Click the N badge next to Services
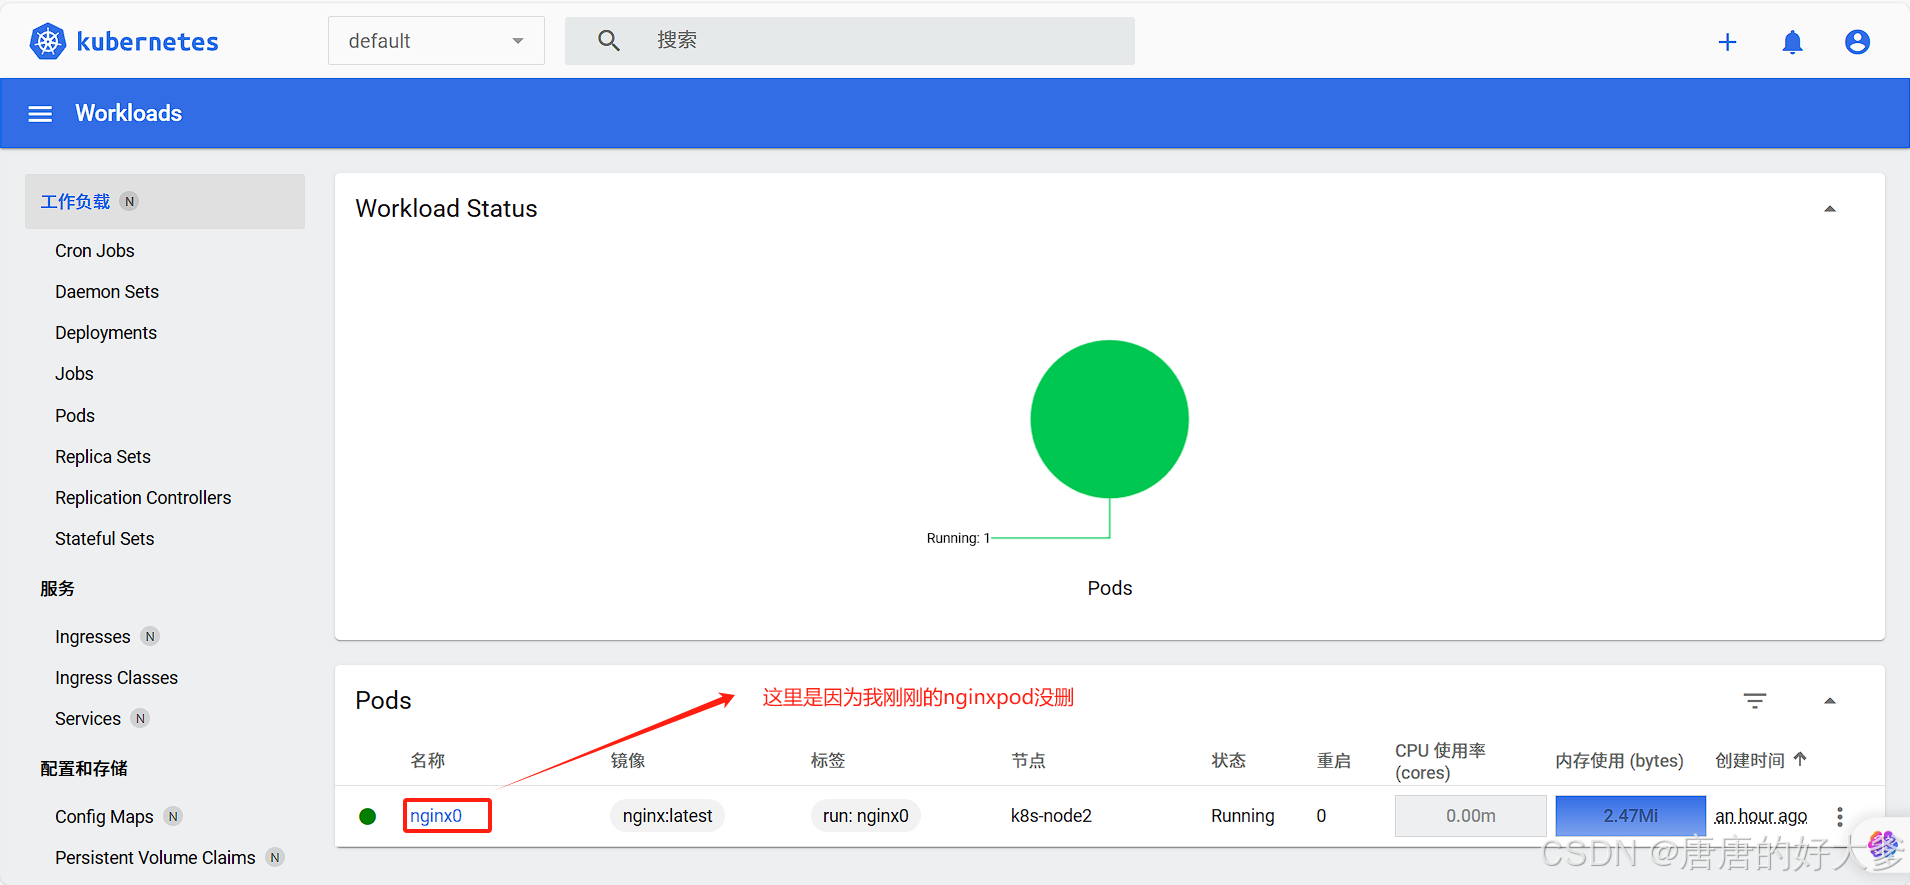 140,719
